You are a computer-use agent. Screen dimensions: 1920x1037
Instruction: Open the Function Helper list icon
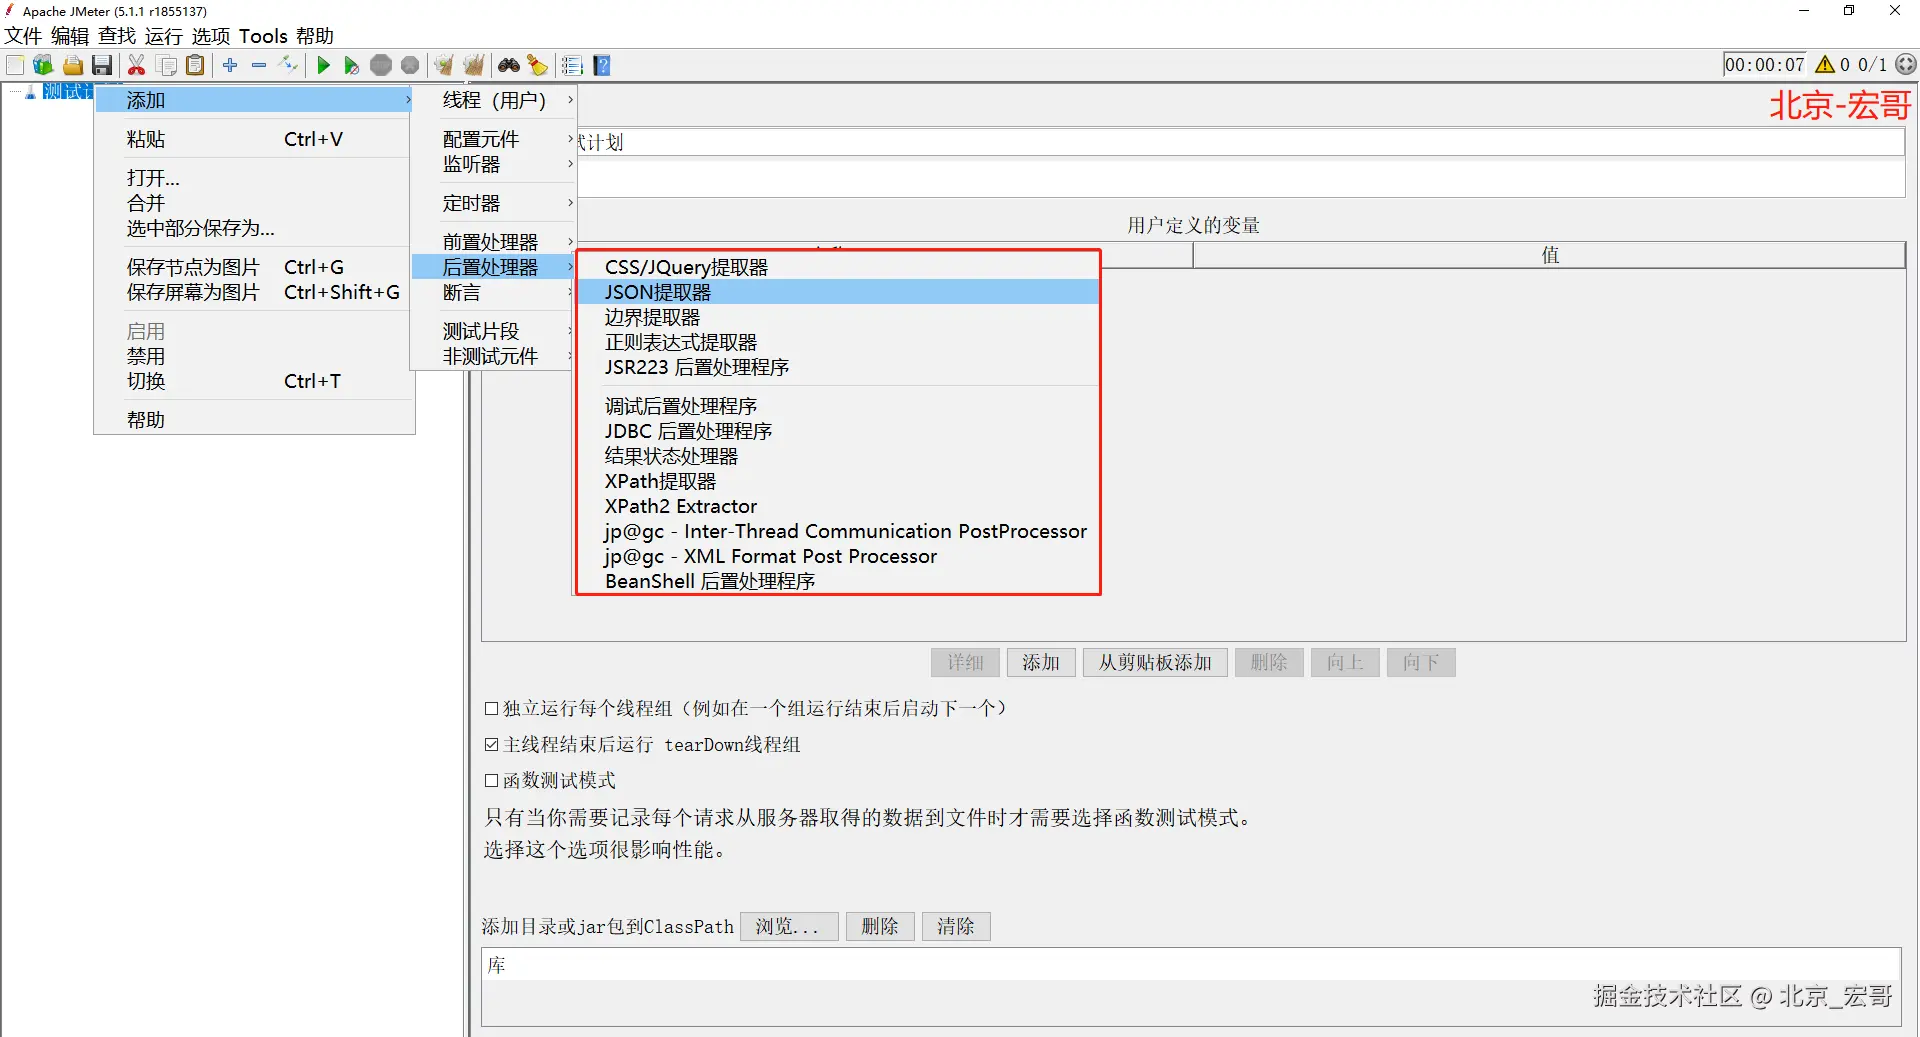(572, 66)
